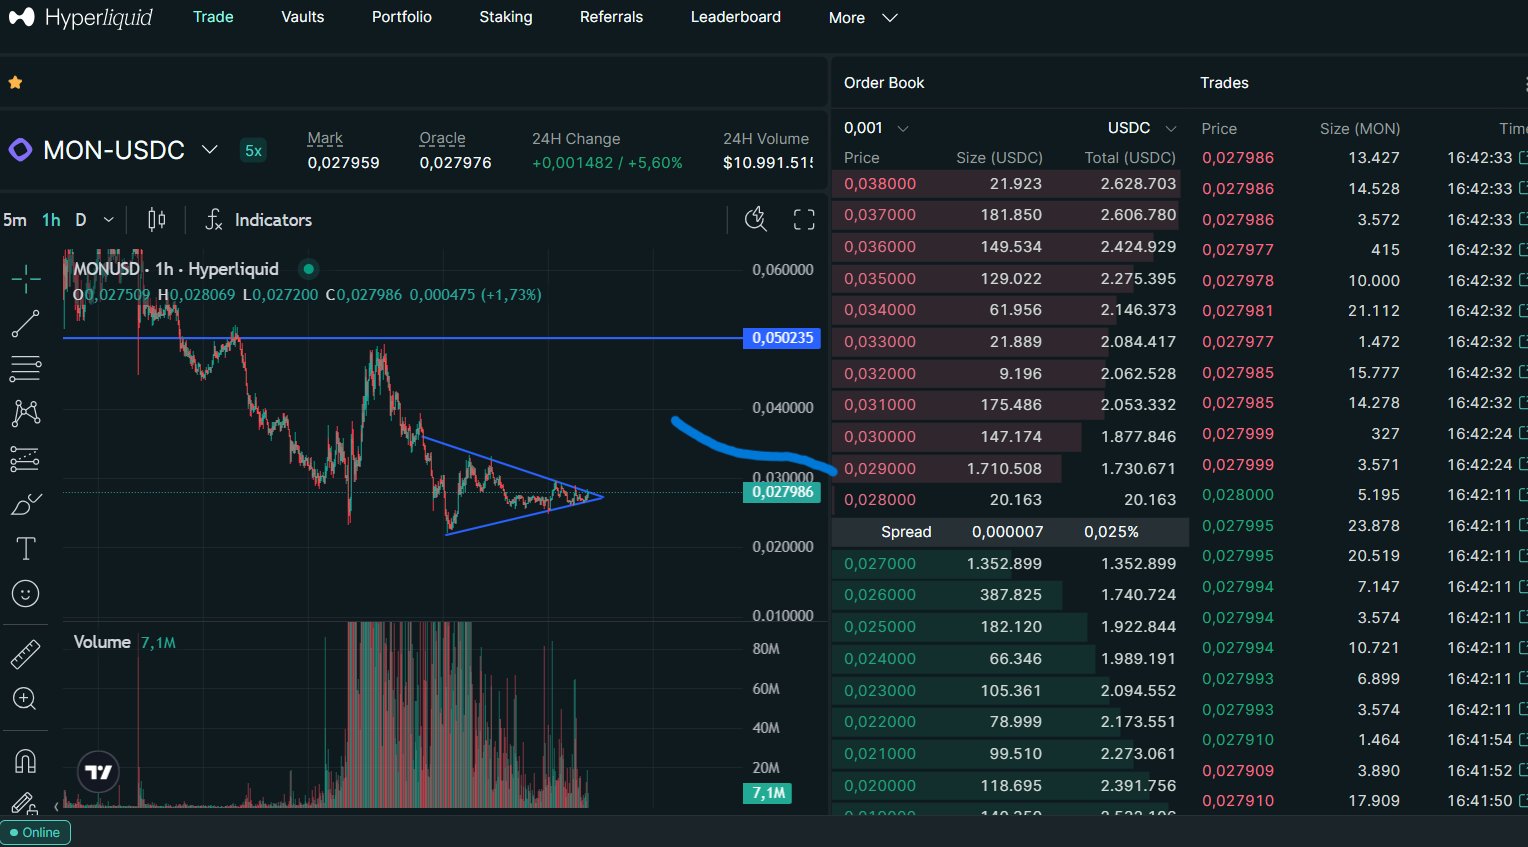
Task: Switch to the Order Book tab
Action: 884,83
